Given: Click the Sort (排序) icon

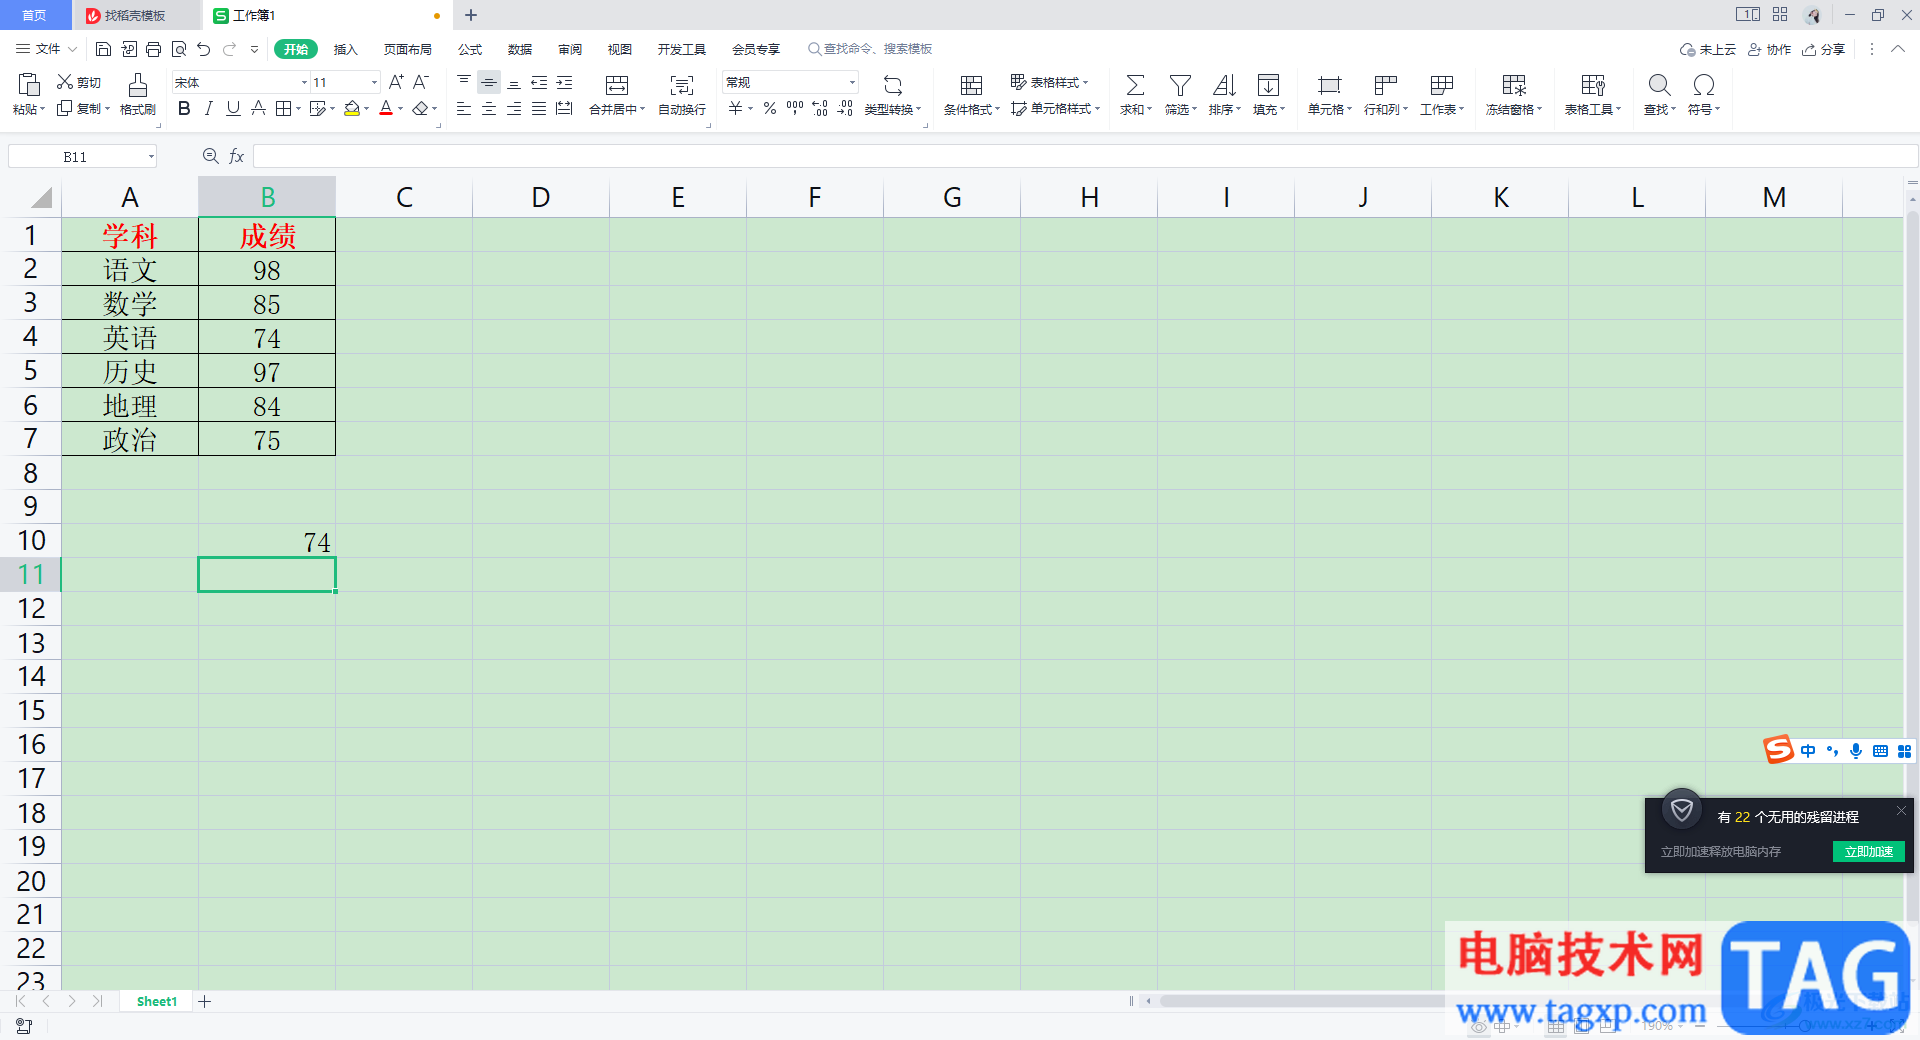Looking at the screenshot, I should point(1224,84).
